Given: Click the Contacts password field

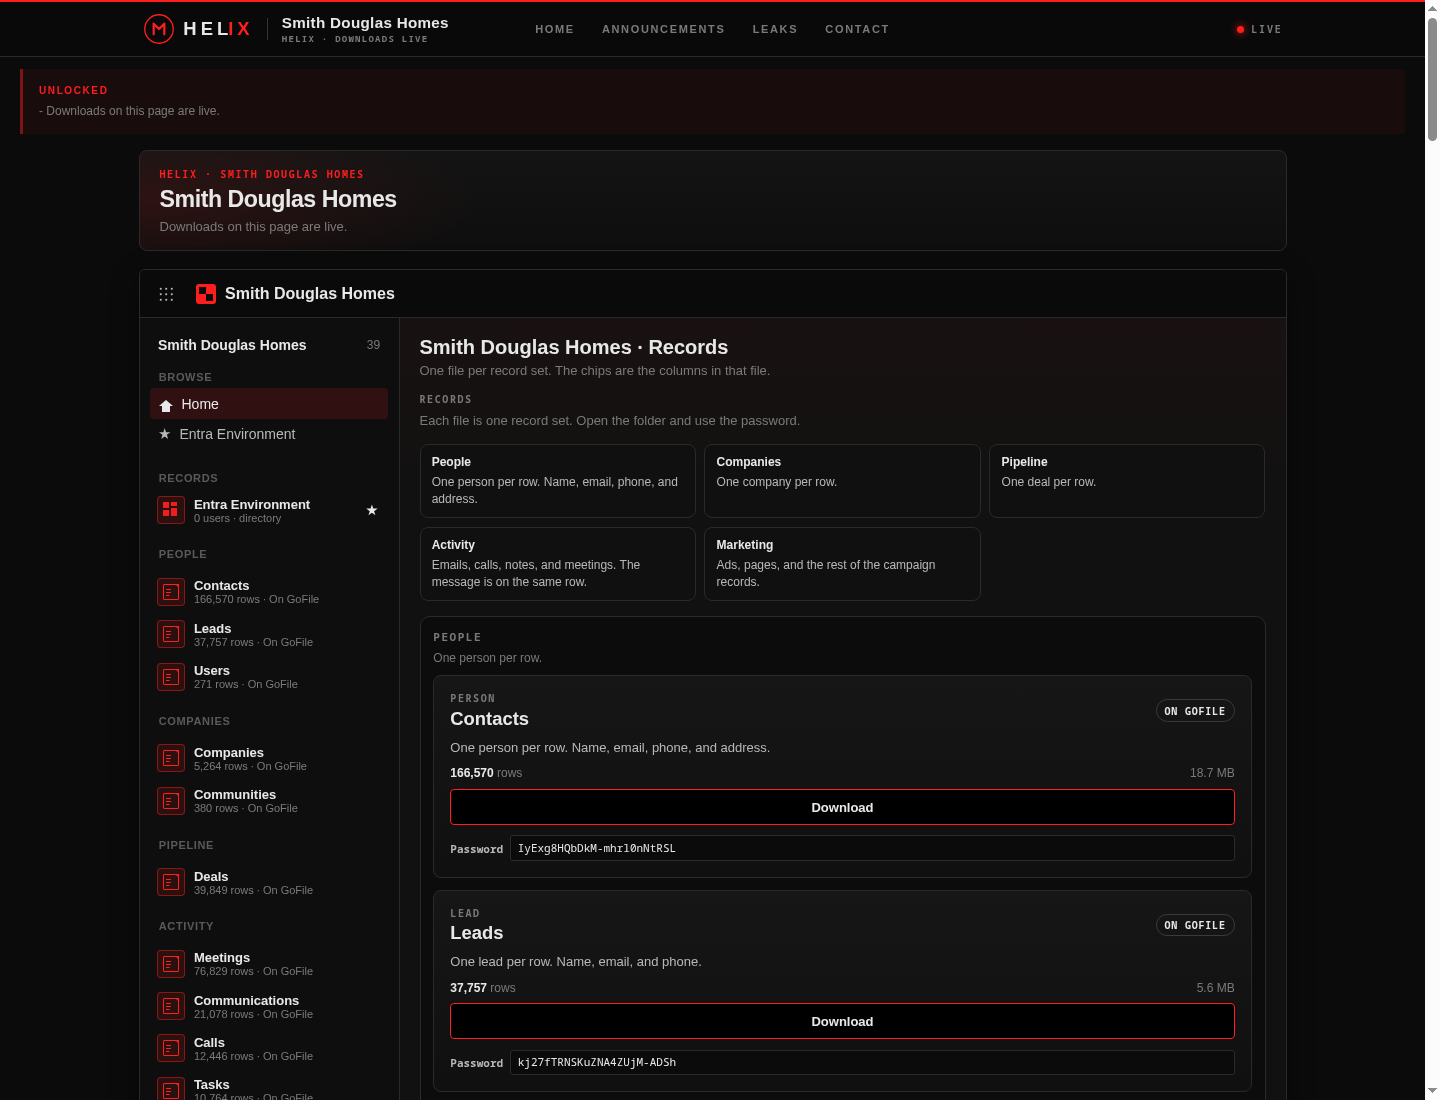Looking at the screenshot, I should (872, 848).
